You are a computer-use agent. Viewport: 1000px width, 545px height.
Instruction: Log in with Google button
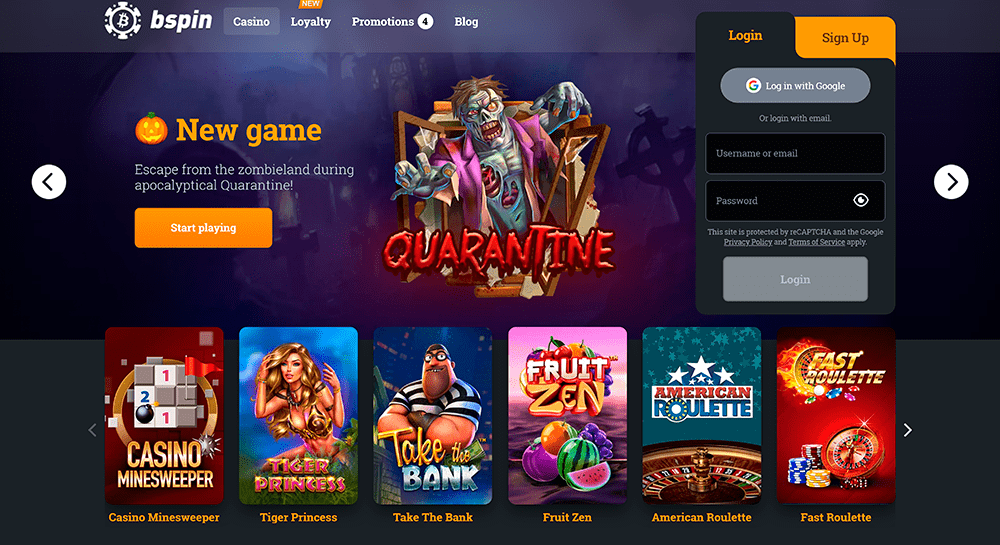(x=795, y=85)
